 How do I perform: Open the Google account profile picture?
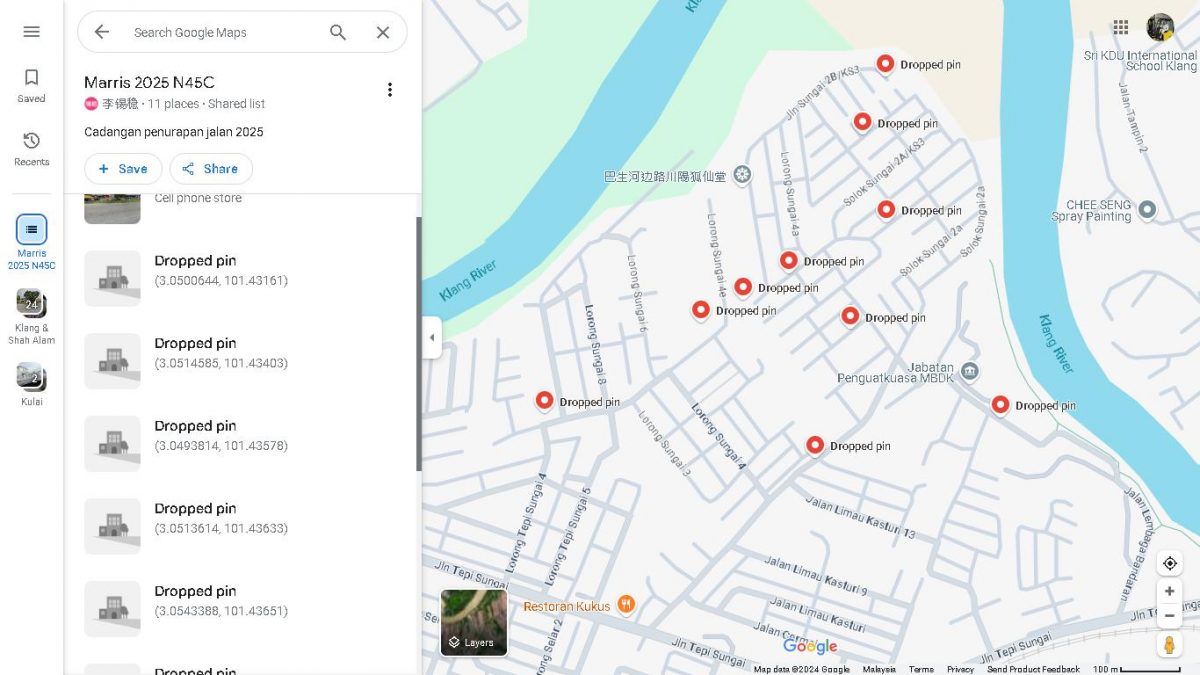coord(1160,27)
